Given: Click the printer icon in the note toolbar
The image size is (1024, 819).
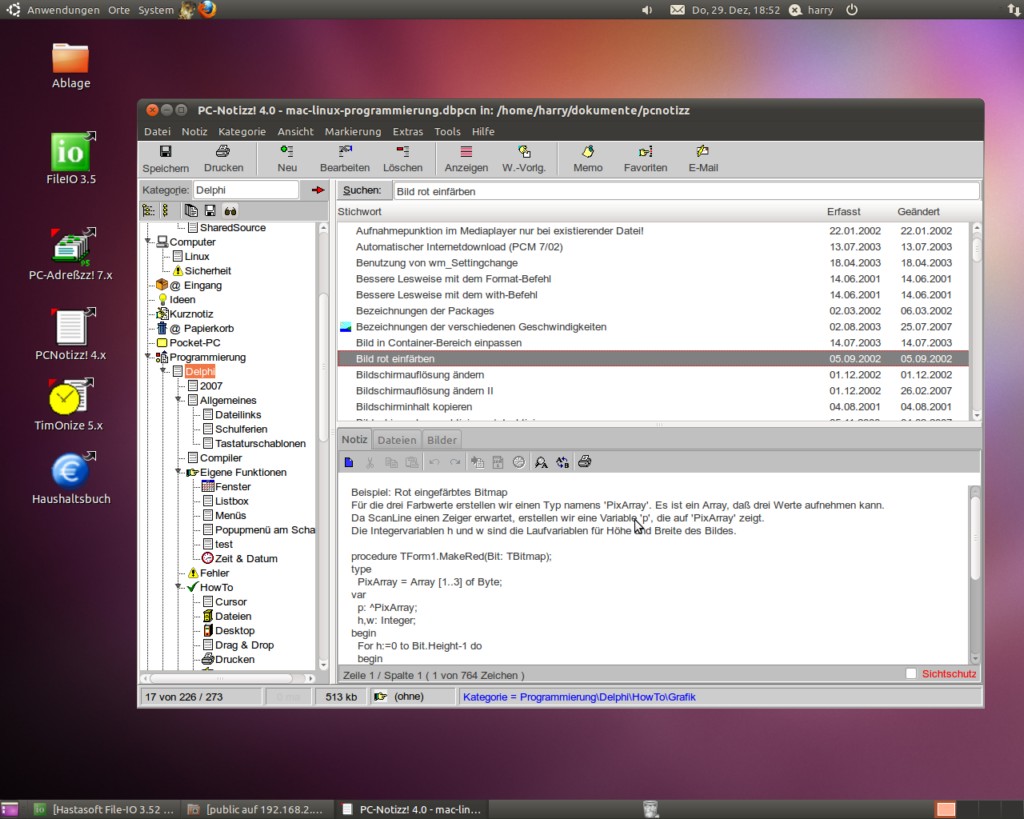Looking at the screenshot, I should [x=584, y=462].
